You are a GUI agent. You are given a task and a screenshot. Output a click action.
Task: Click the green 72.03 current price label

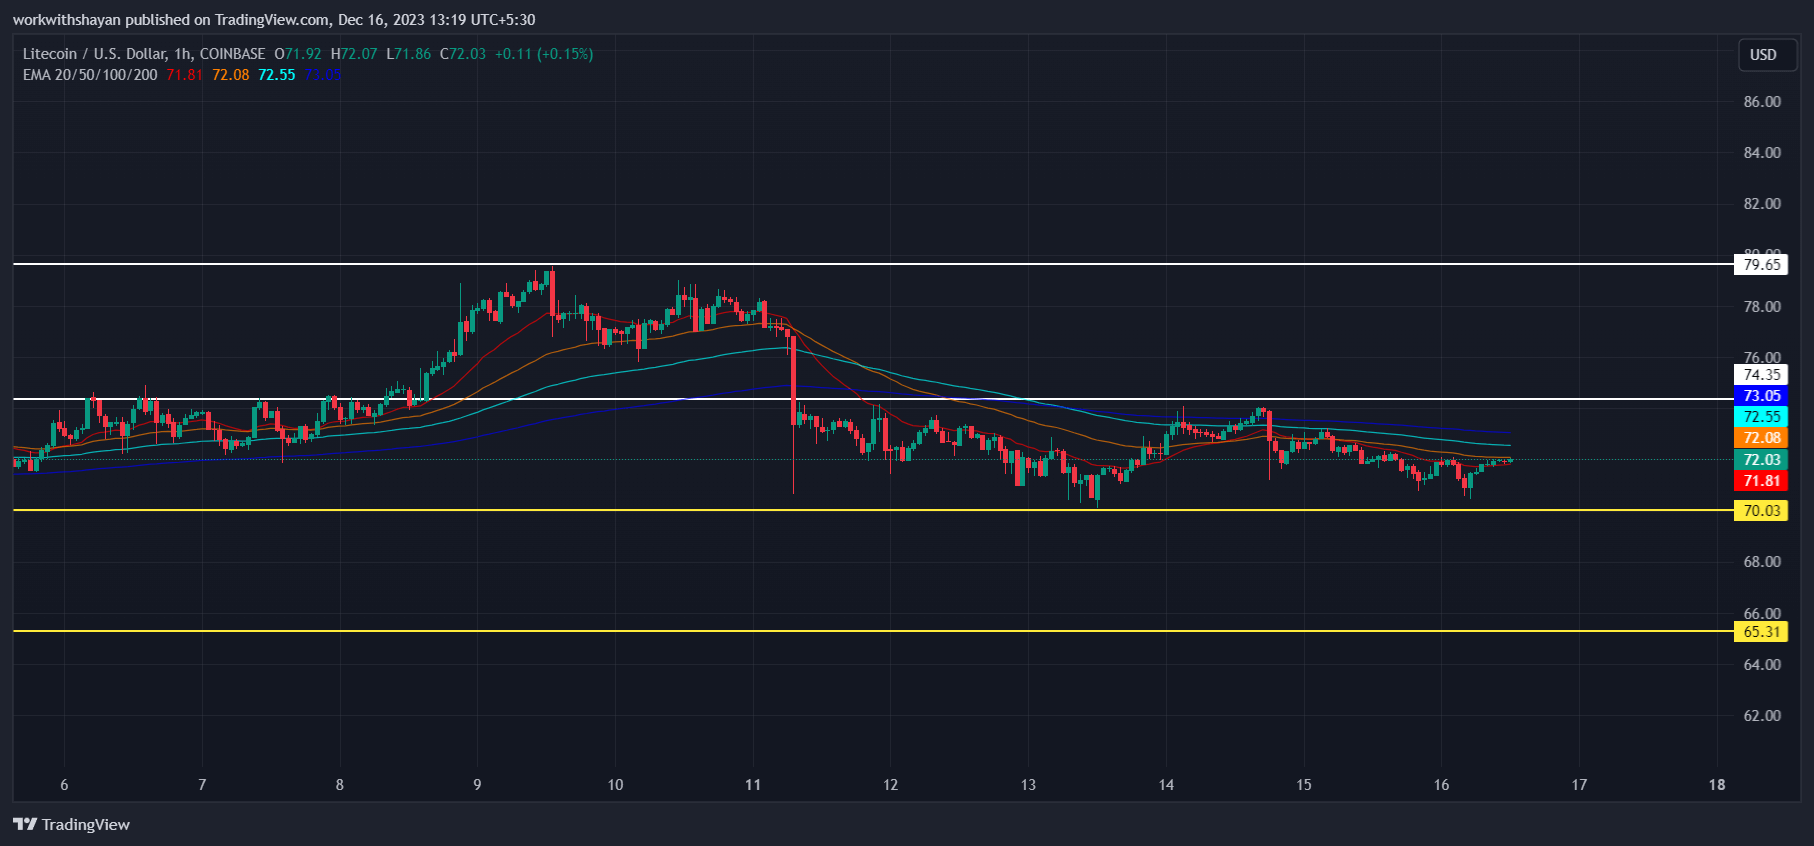(1761, 460)
